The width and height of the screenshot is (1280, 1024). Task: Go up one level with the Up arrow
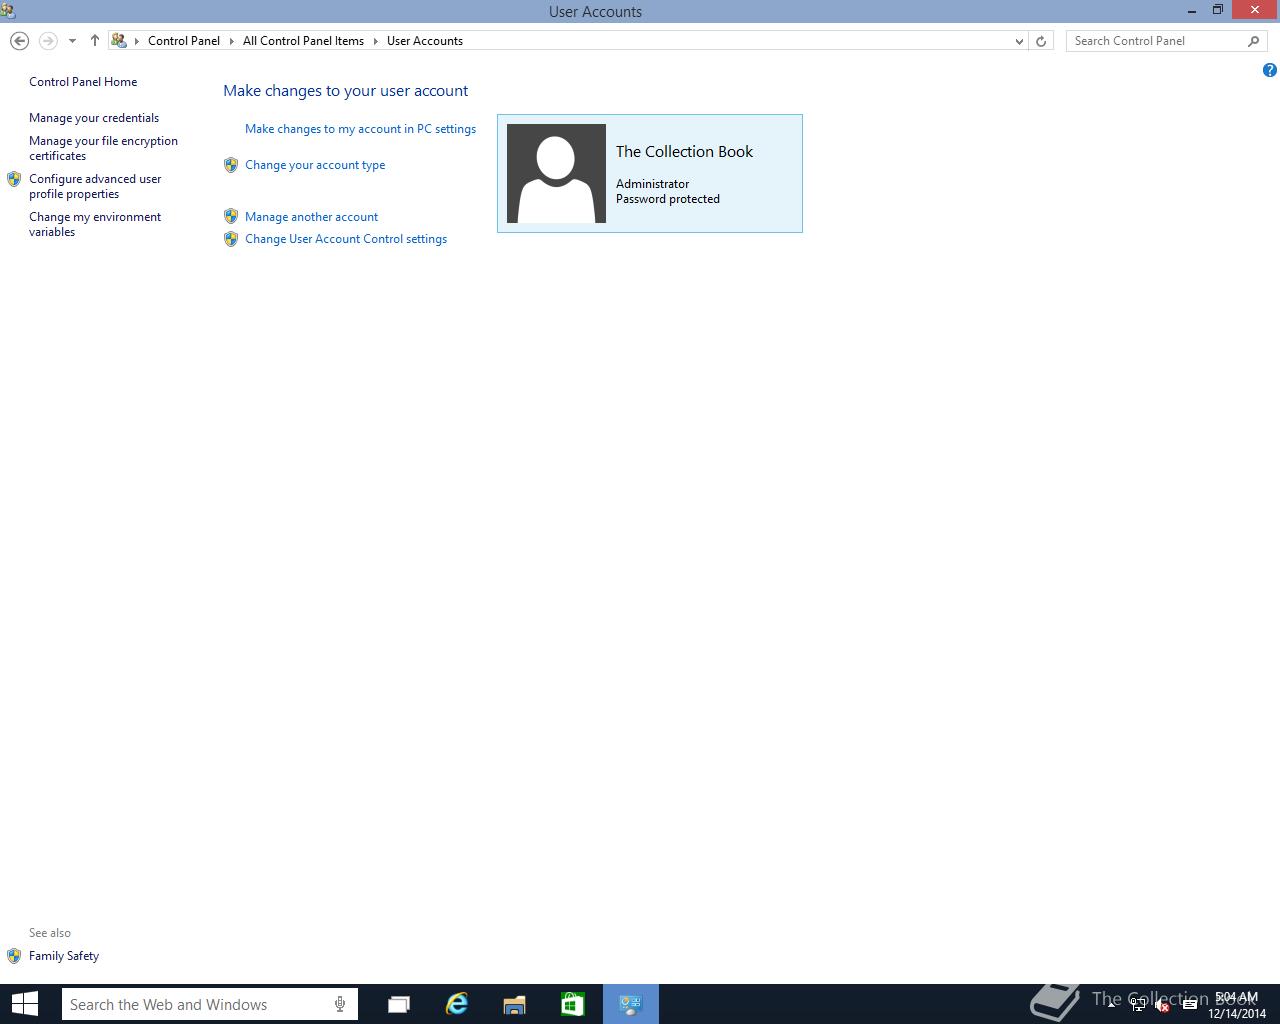(x=95, y=41)
